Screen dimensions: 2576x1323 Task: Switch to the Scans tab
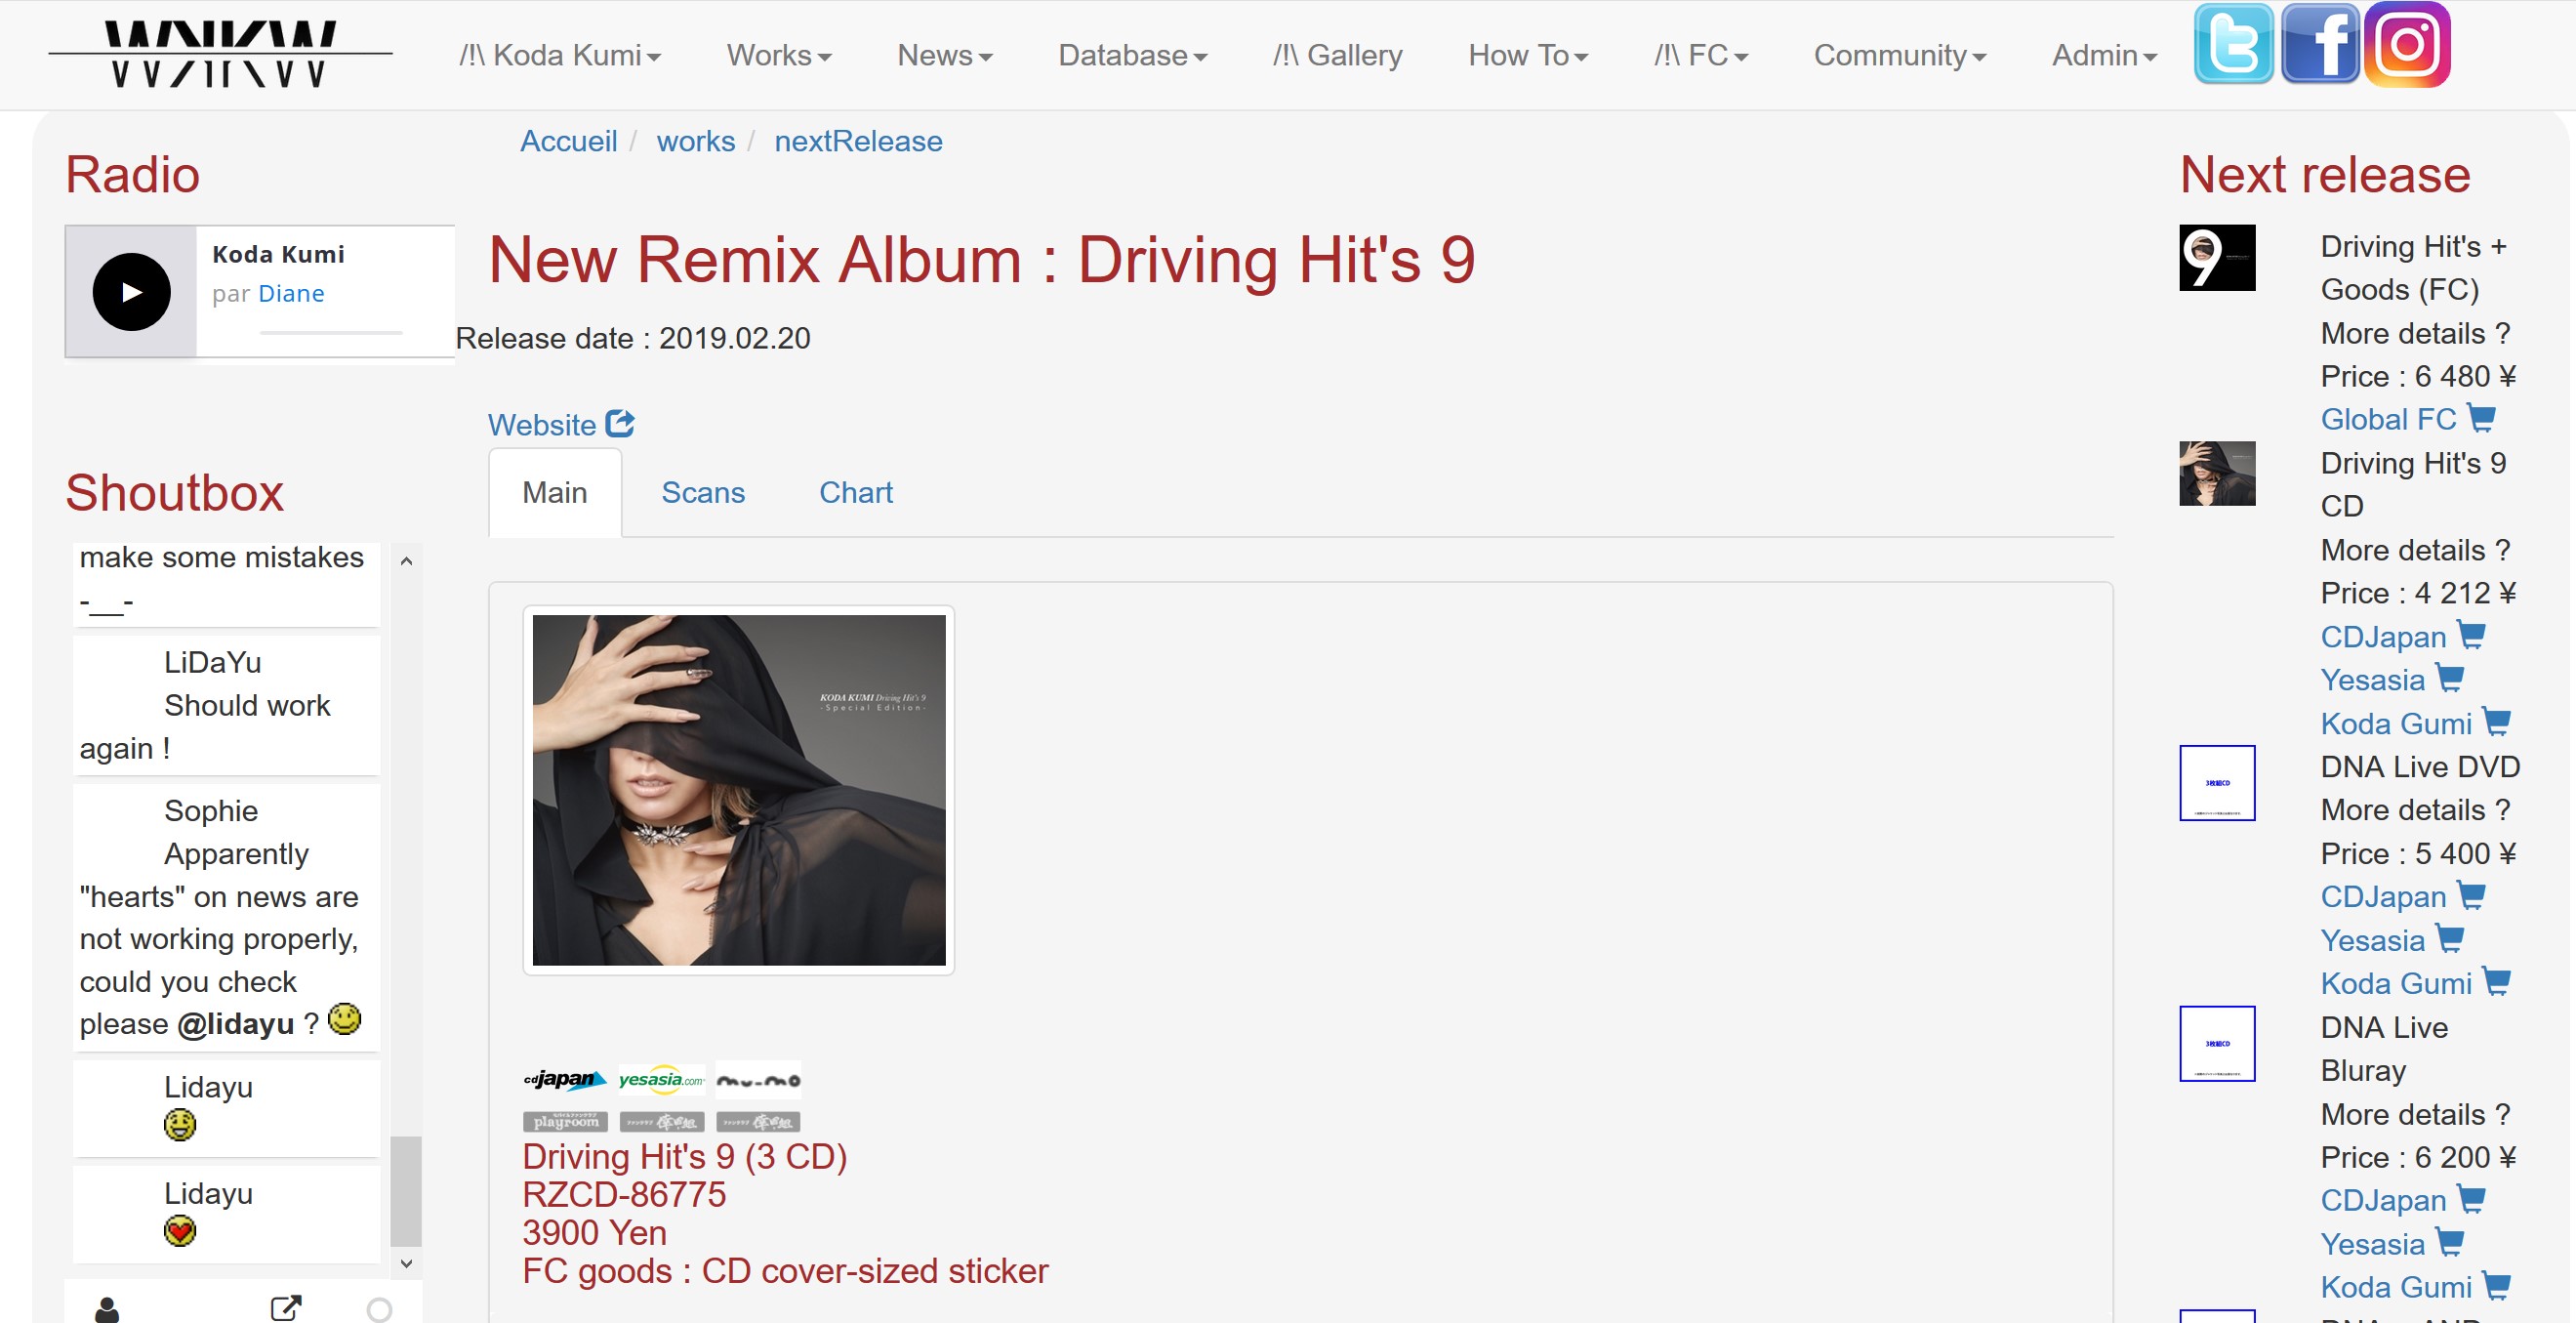point(703,492)
